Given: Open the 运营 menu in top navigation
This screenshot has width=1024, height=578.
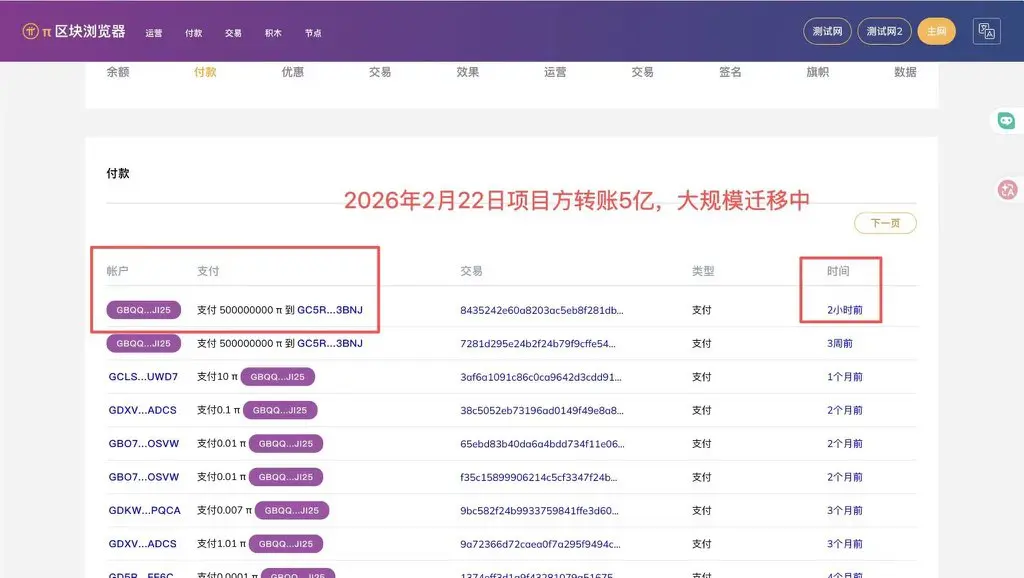Looking at the screenshot, I should tap(152, 31).
